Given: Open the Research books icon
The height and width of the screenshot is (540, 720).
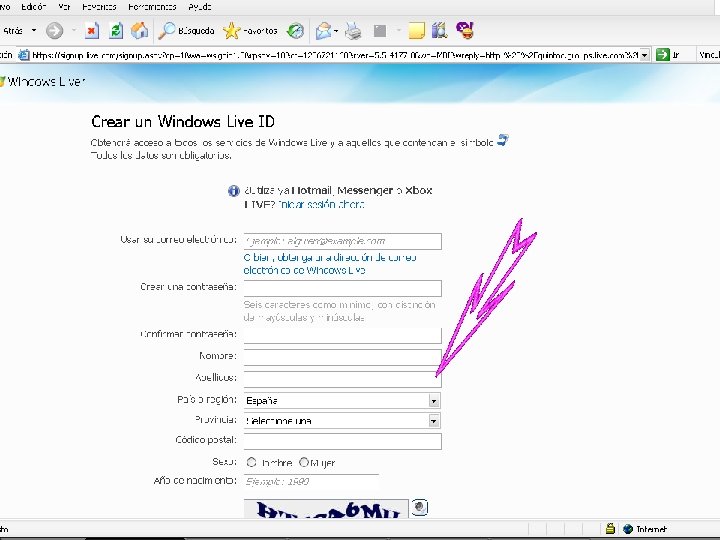Looking at the screenshot, I should 439,31.
